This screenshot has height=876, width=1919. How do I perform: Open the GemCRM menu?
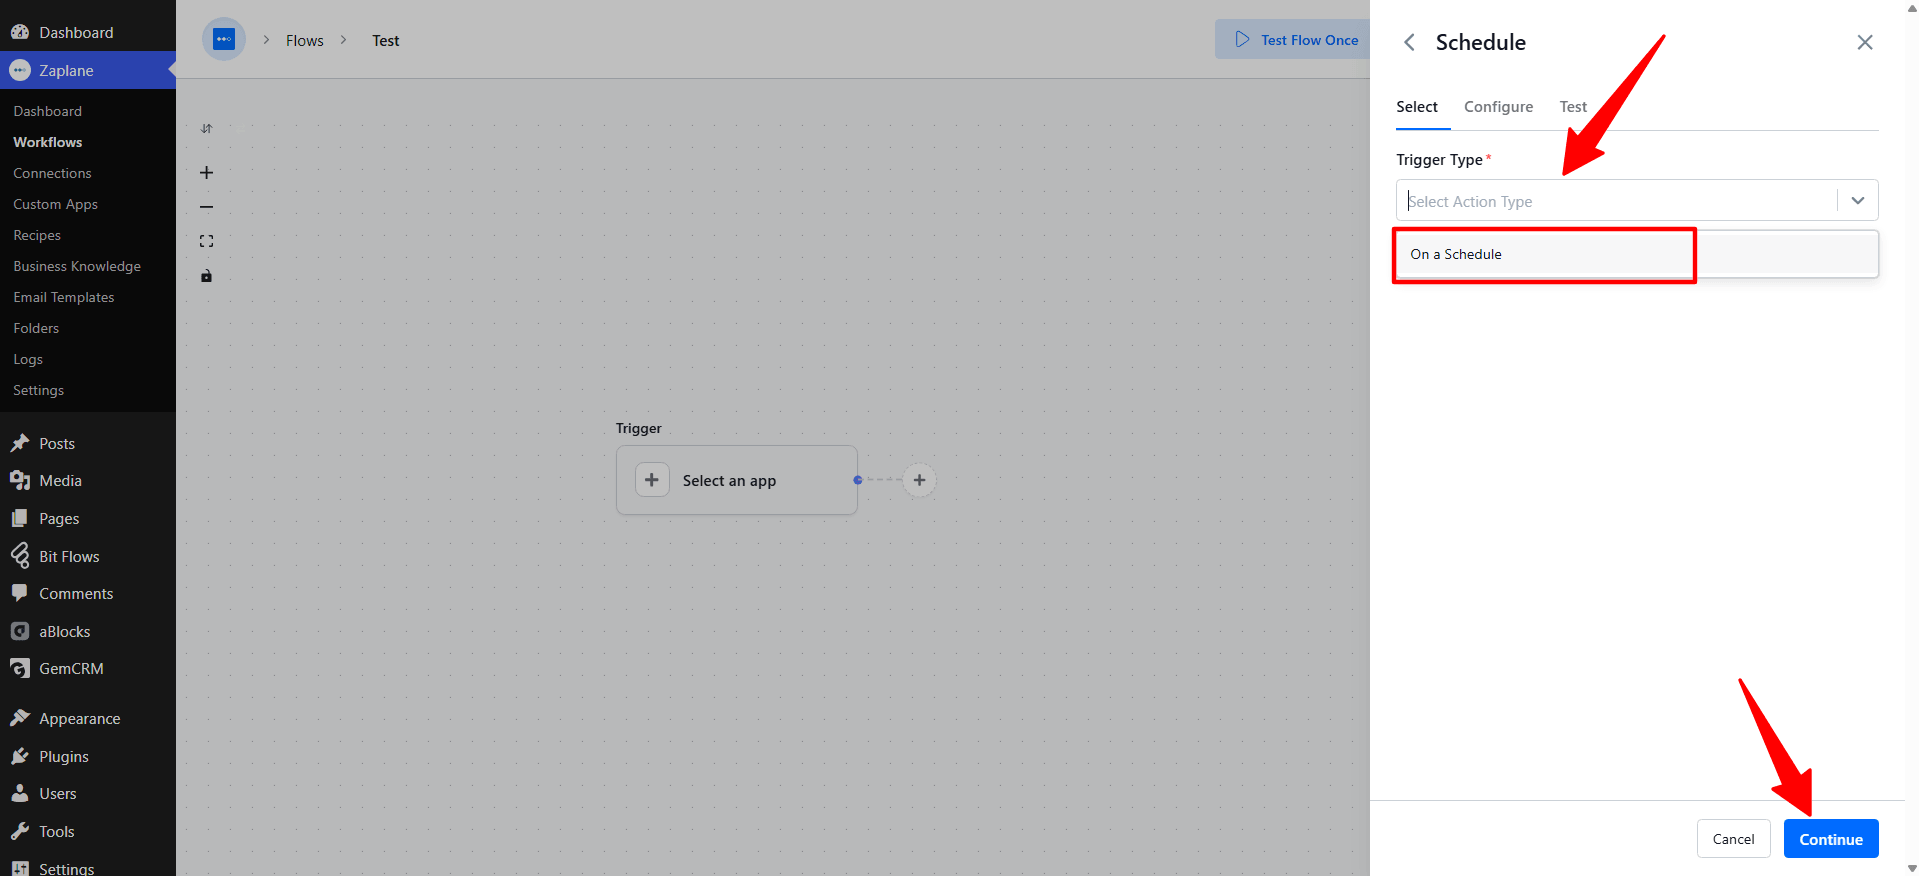pyautogui.click(x=88, y=669)
